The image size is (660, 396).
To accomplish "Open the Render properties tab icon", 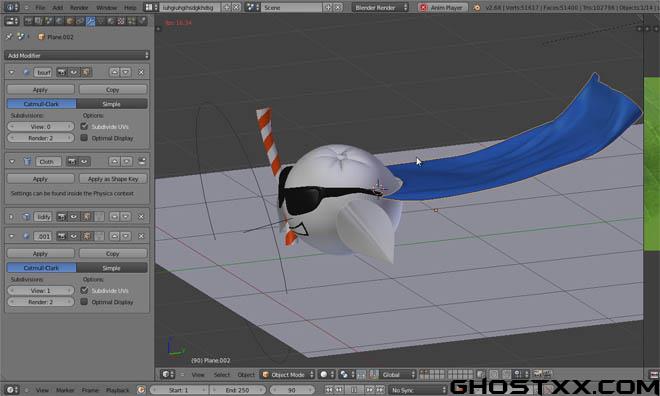I will pyautogui.click(x=28, y=21).
